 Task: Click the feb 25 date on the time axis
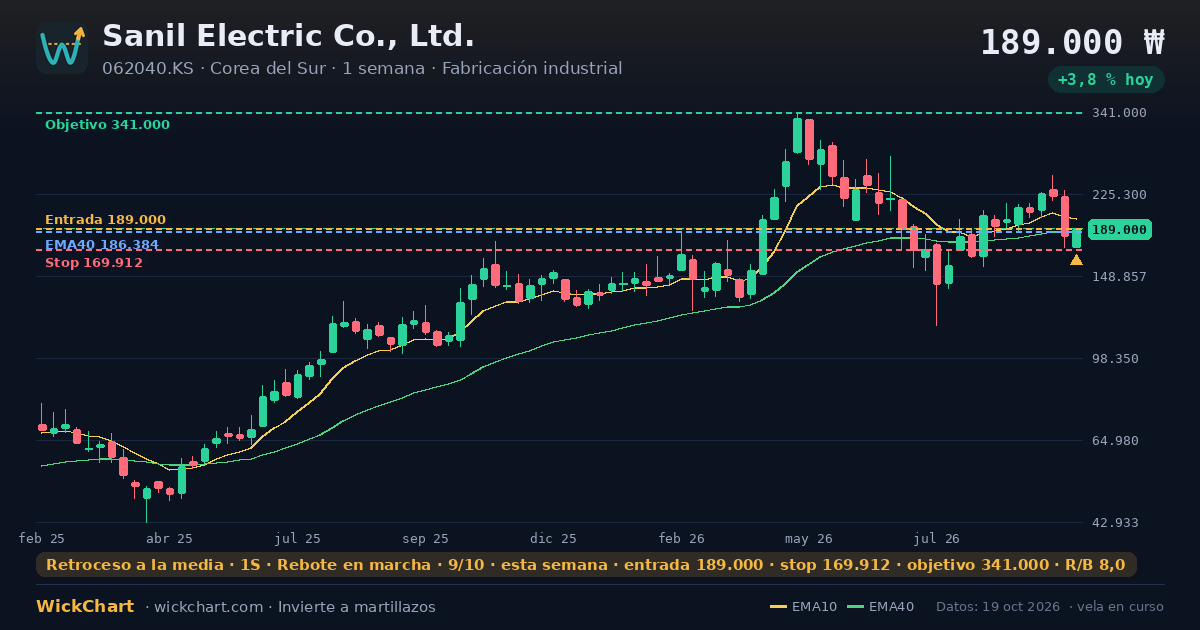click(41, 539)
